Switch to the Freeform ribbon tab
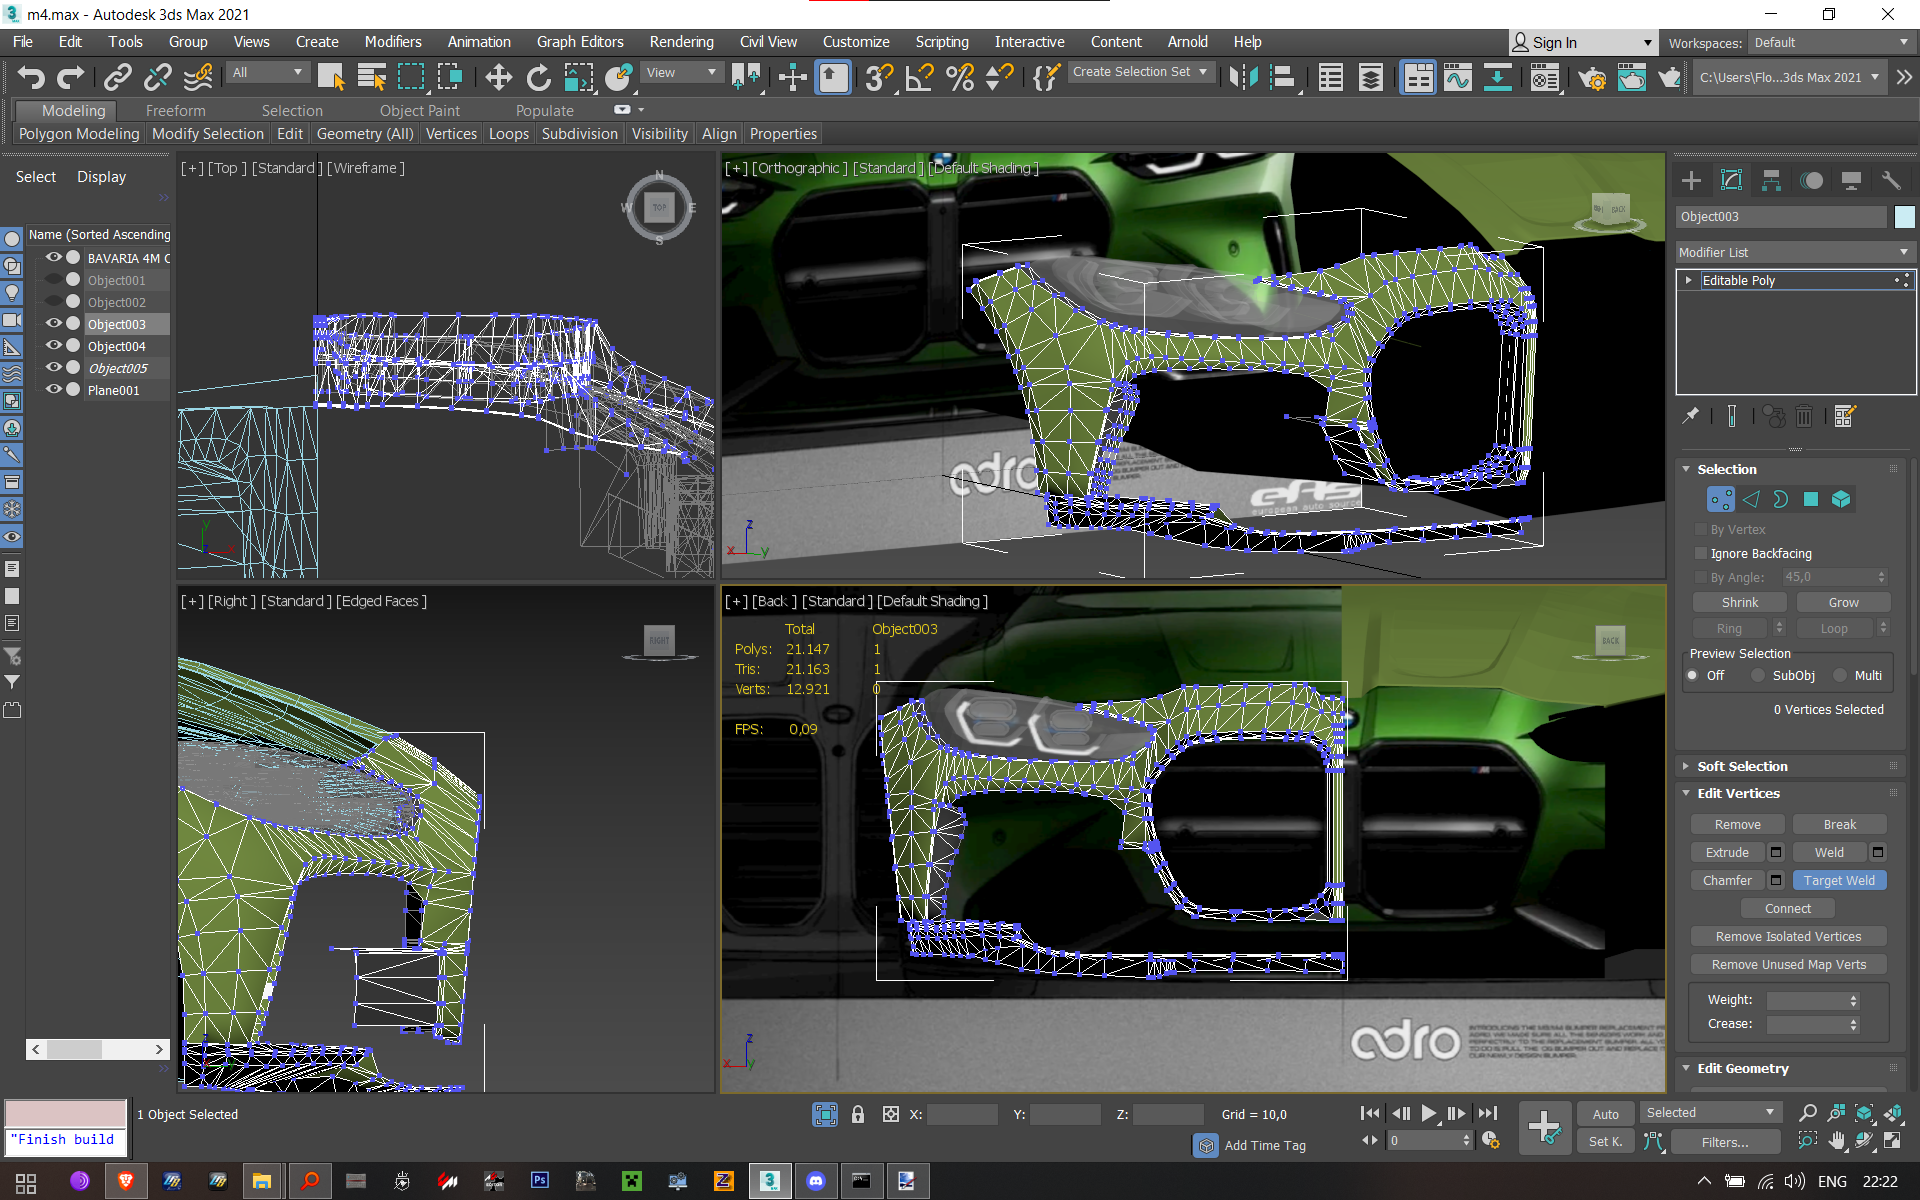The width and height of the screenshot is (1920, 1200). pyautogui.click(x=175, y=110)
